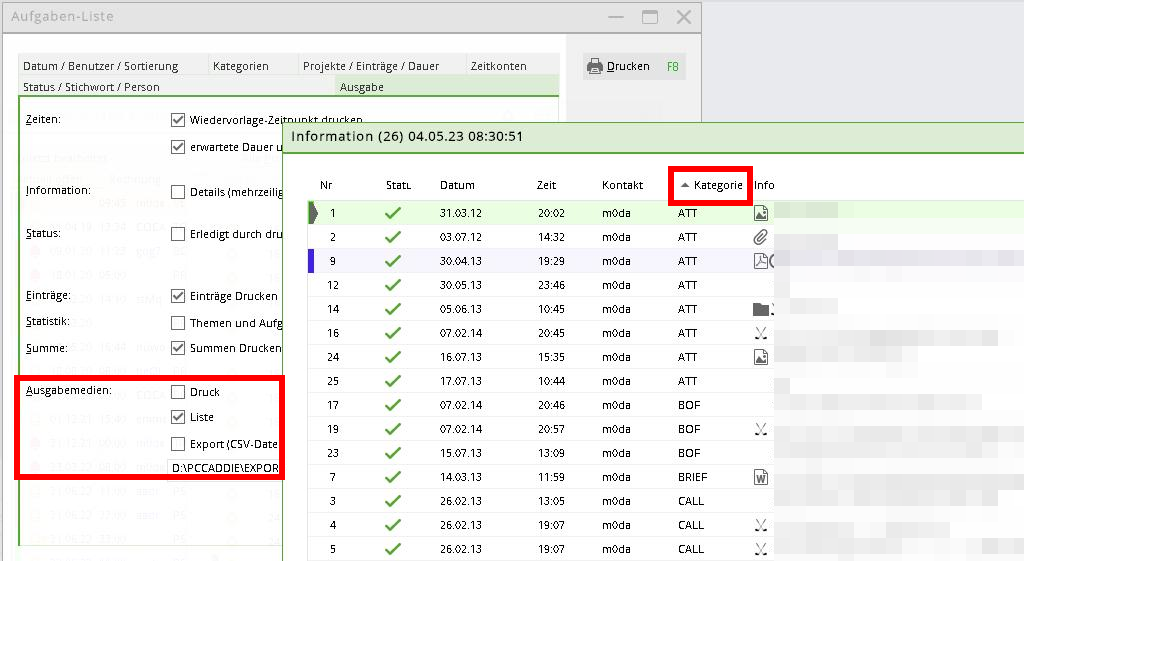
Task: Open the folder icon in row 14
Action: click(760, 309)
